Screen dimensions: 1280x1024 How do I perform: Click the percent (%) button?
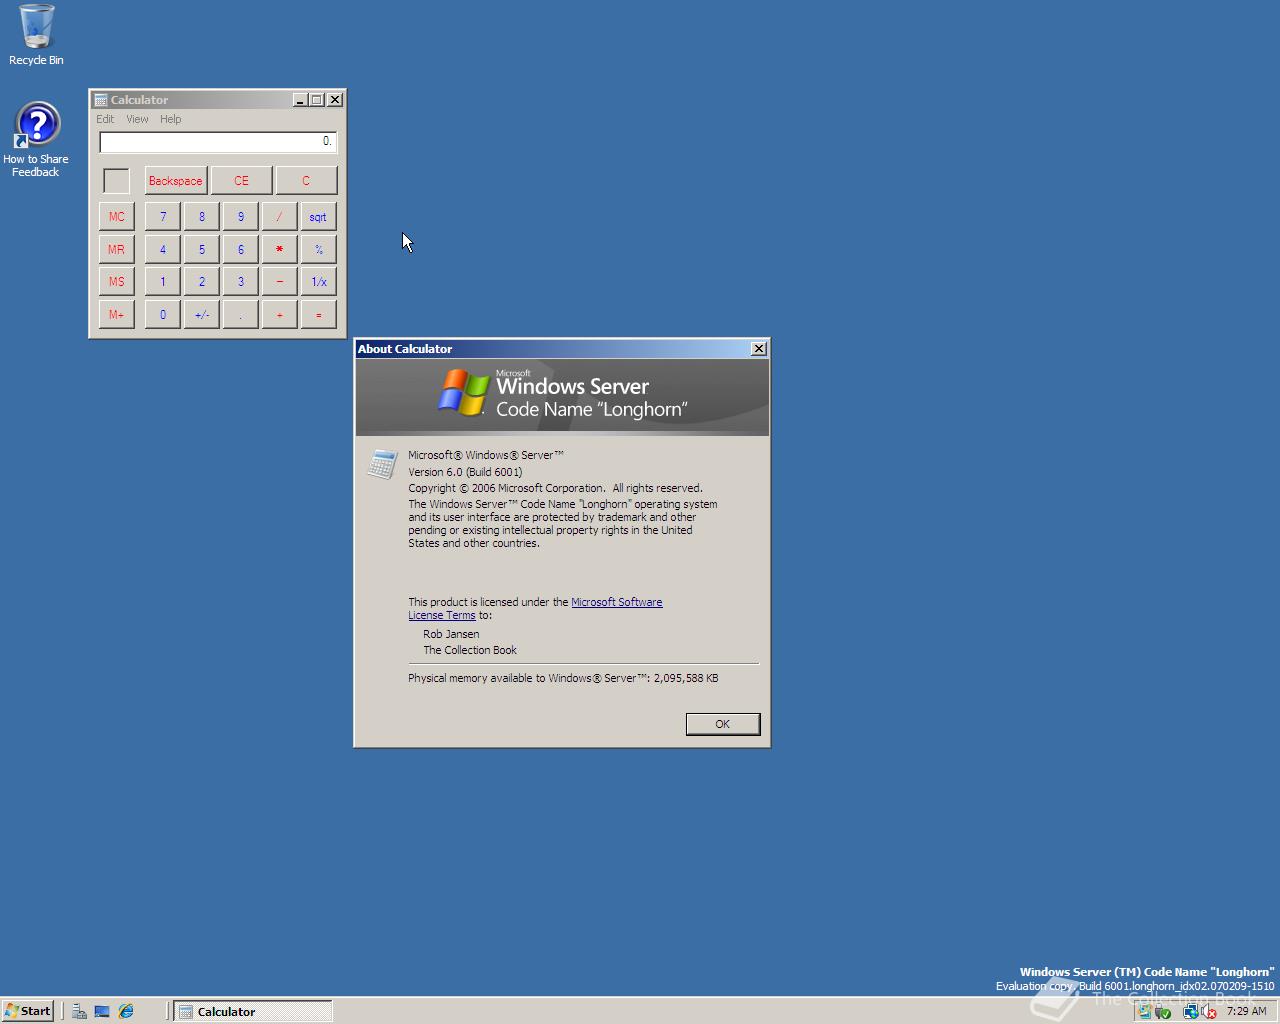tap(319, 249)
